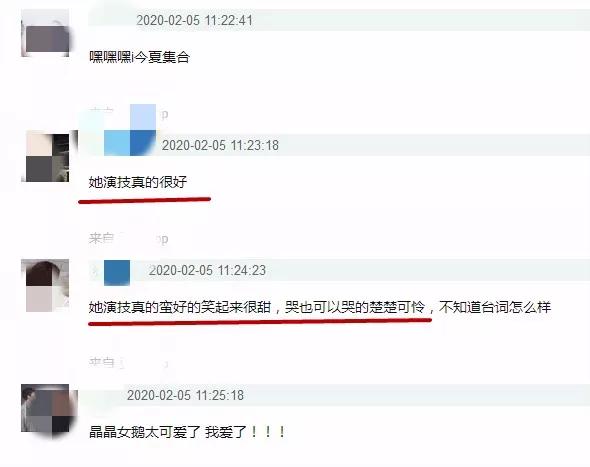Open avatar beside the 11:25:18 comment
Image resolution: width=590 pixels, height=467 pixels.
pos(47,410)
